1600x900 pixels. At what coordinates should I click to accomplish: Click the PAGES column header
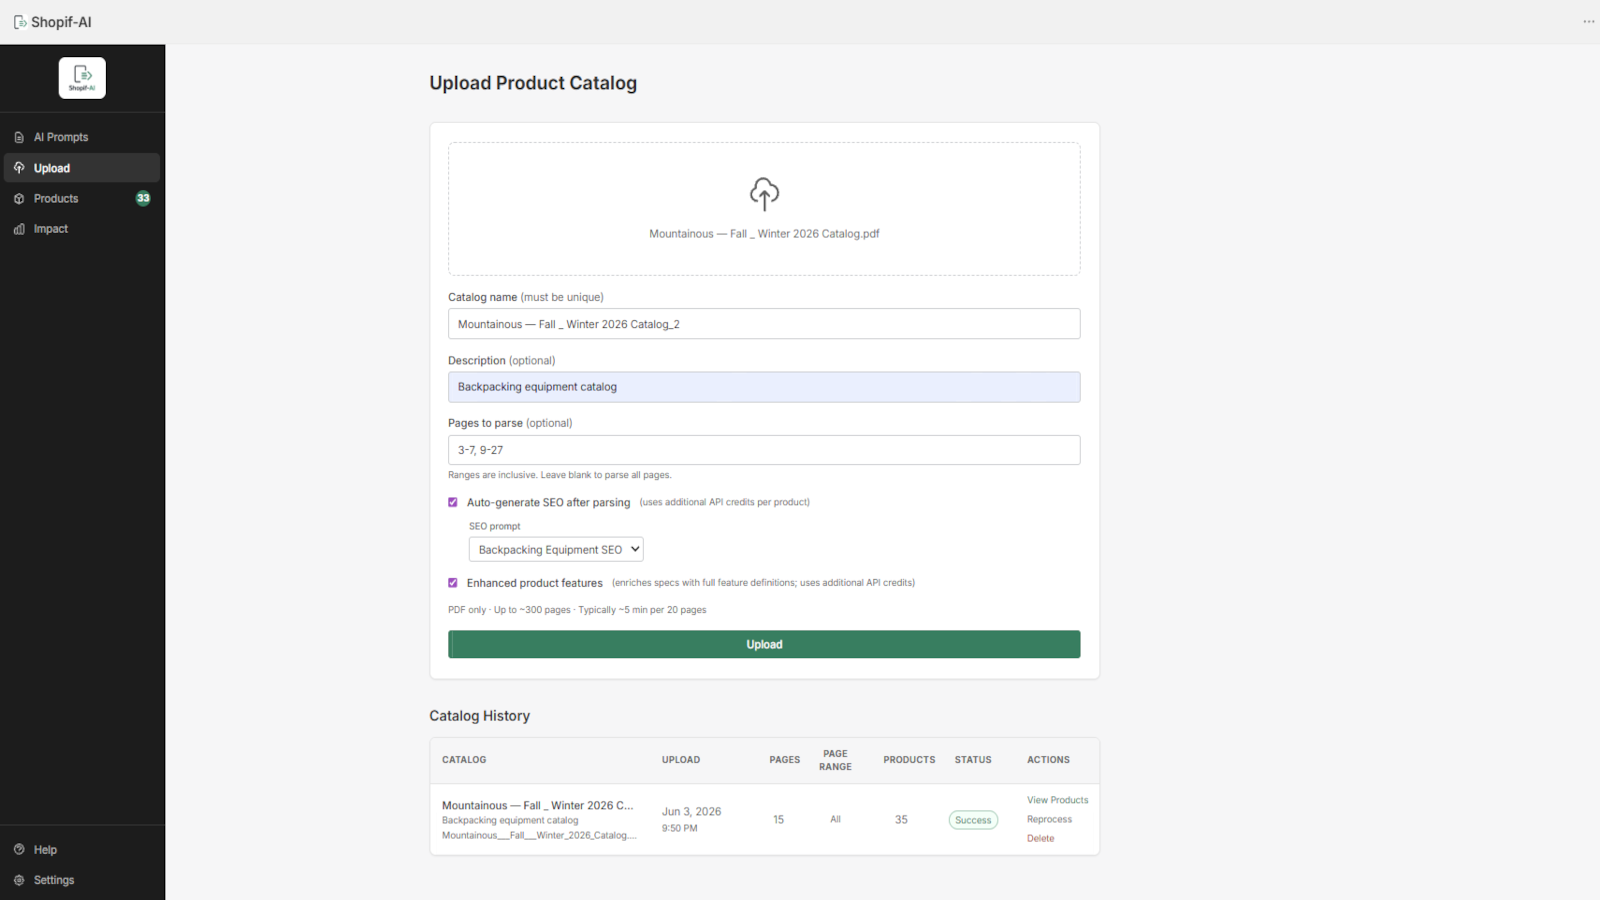click(x=784, y=760)
